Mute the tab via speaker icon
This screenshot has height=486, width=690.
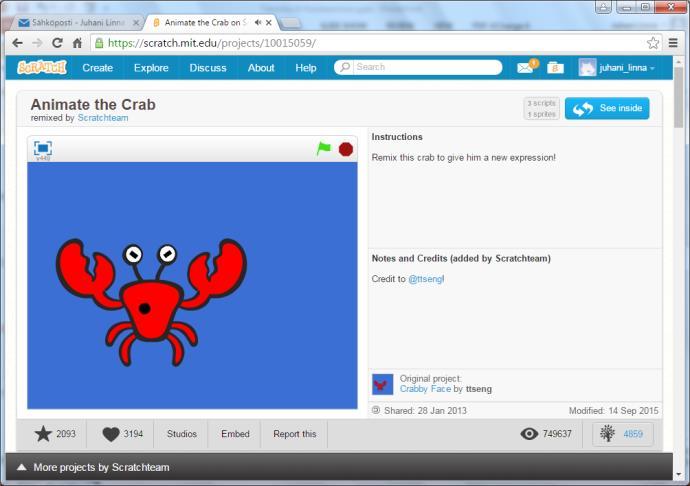[x=258, y=22]
